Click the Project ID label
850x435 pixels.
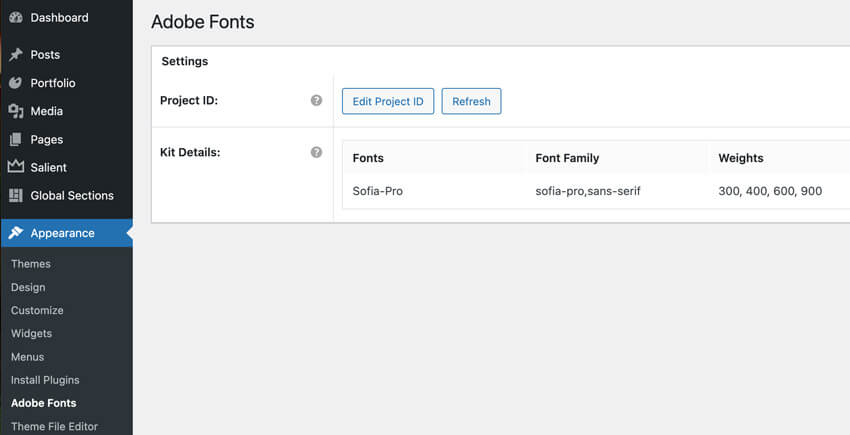[189, 100]
